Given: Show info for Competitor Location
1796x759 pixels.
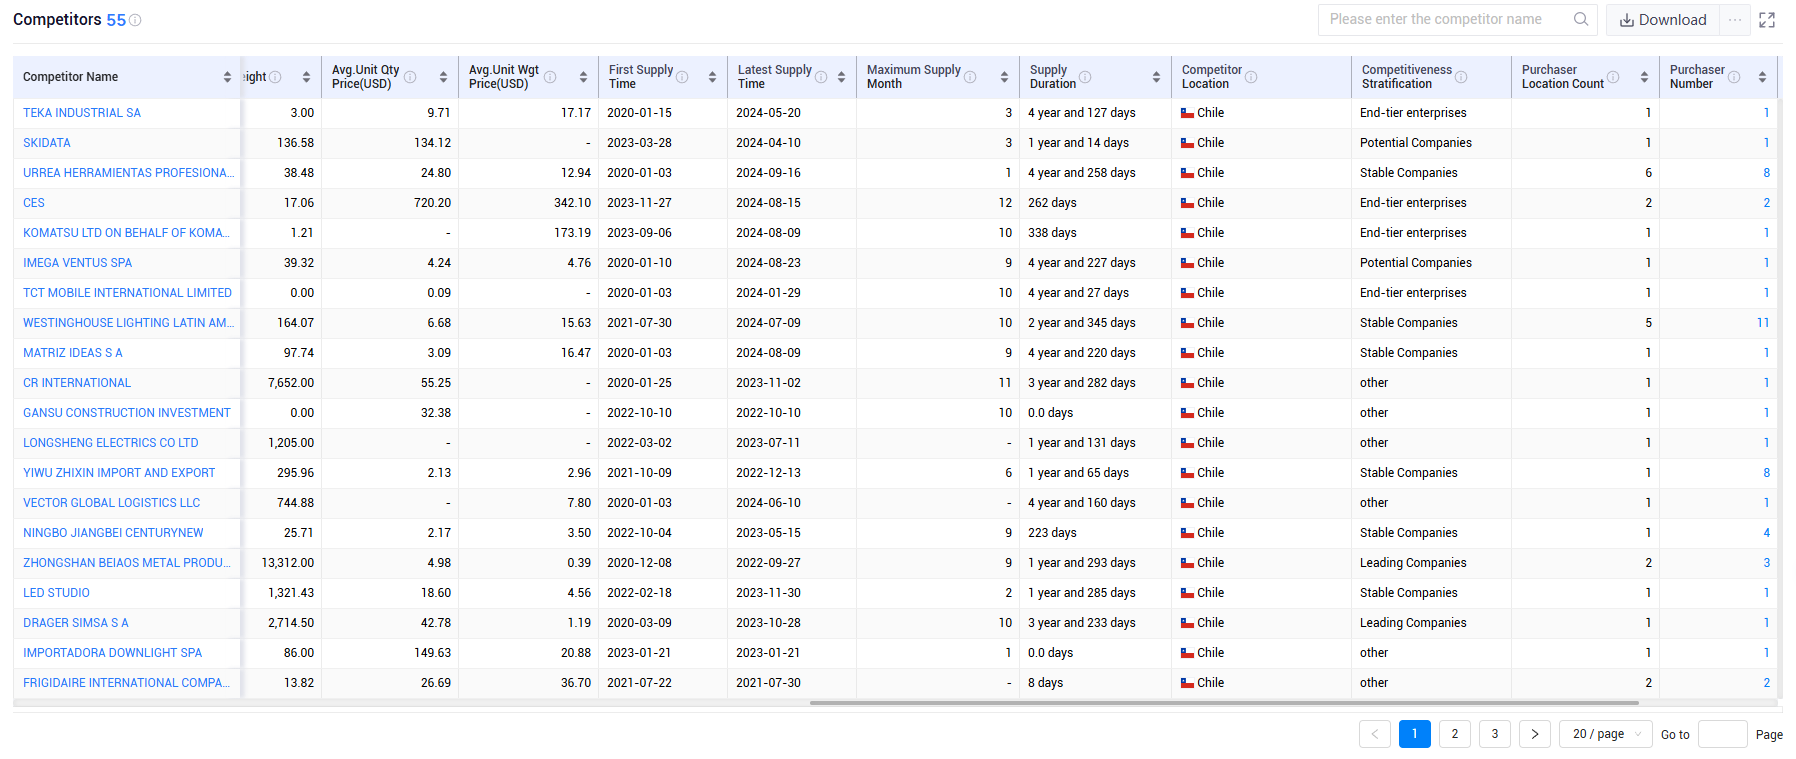Looking at the screenshot, I should (x=1251, y=77).
